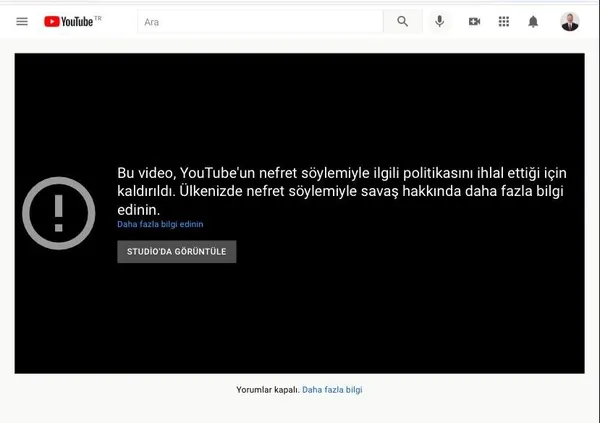
Task: Click the Yorumlar kapalı text
Action: [268, 390]
